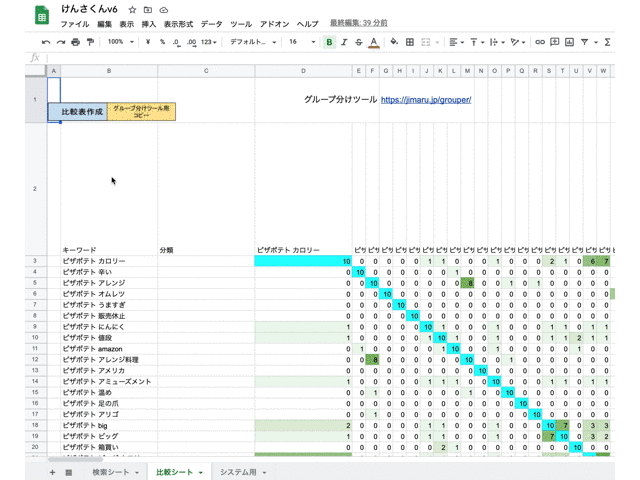Open the jimaru.jp/grouper link
Viewport: 640px width, 480px height.
coord(426,100)
